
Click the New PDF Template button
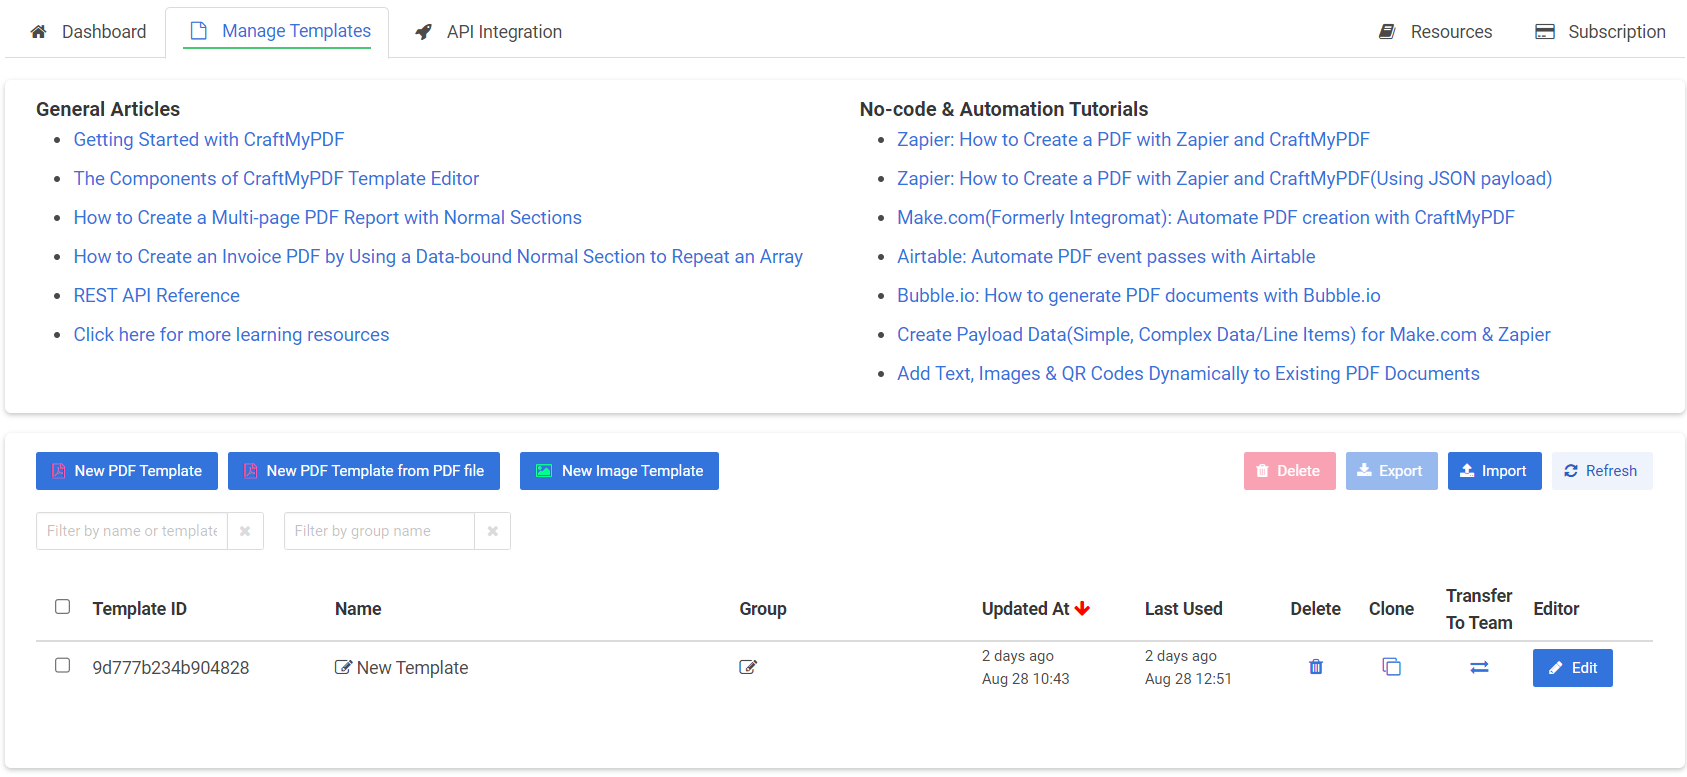[127, 471]
